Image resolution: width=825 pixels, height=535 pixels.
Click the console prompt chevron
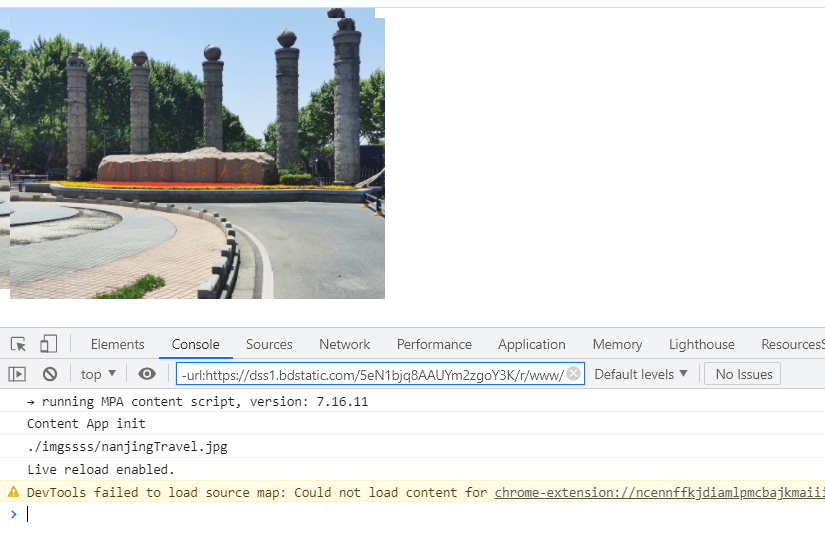coord(14,514)
